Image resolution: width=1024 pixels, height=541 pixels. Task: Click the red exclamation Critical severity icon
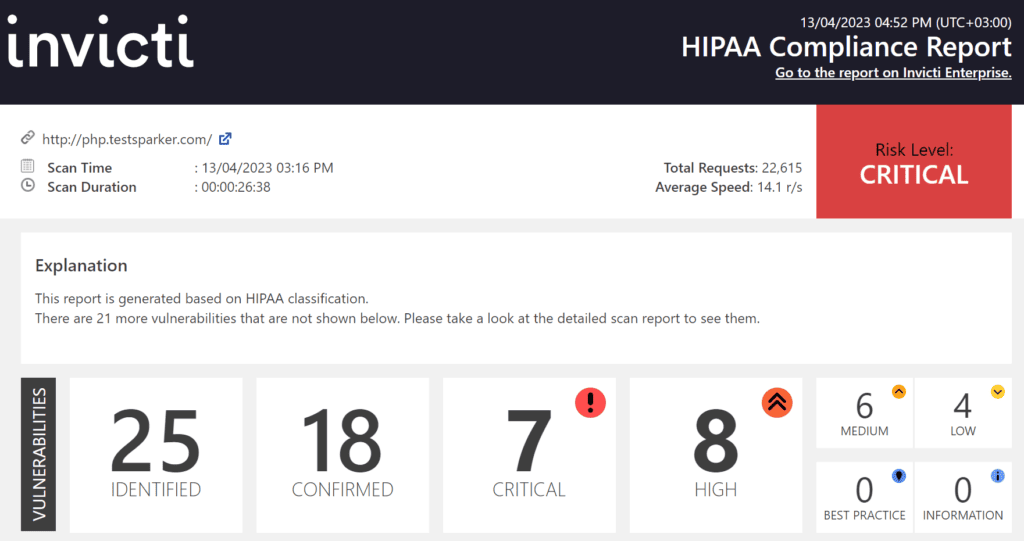pos(590,402)
